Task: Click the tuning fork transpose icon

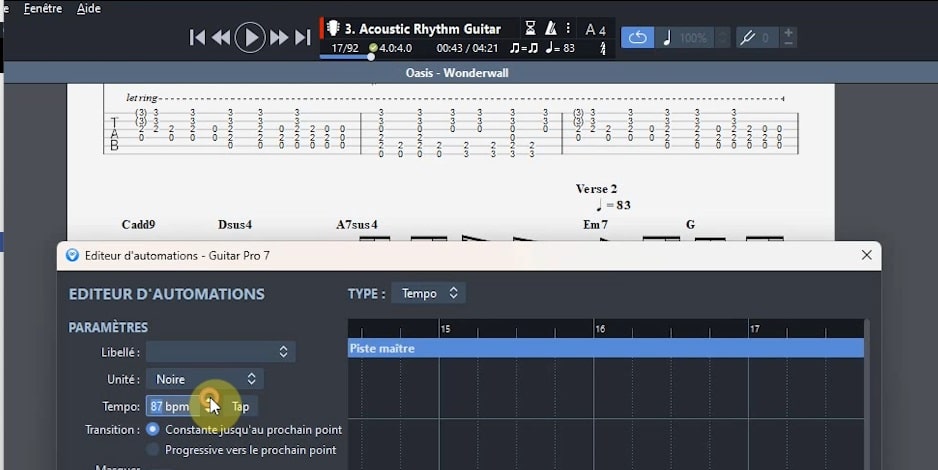Action: tap(747, 38)
